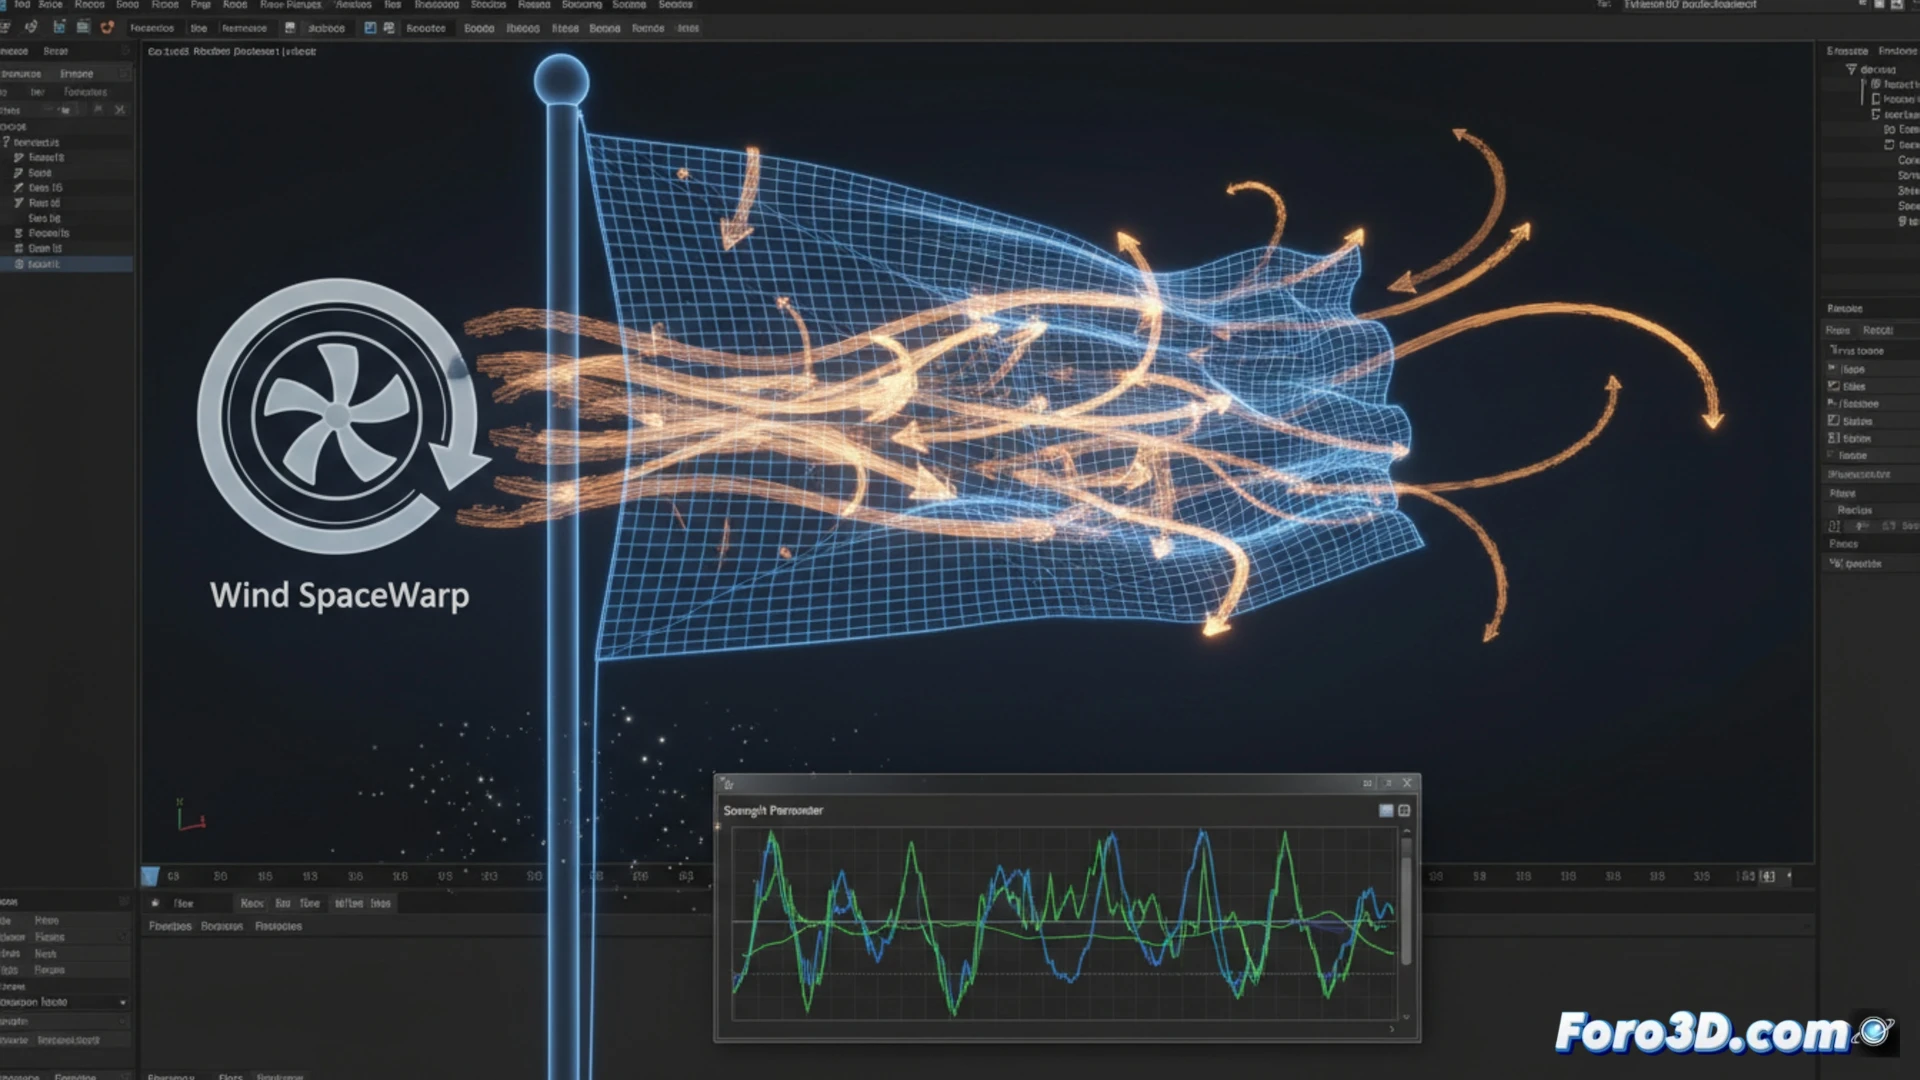Click the axis gizmo in viewport corner
Screen dimensions: 1920x1080
pos(189,817)
